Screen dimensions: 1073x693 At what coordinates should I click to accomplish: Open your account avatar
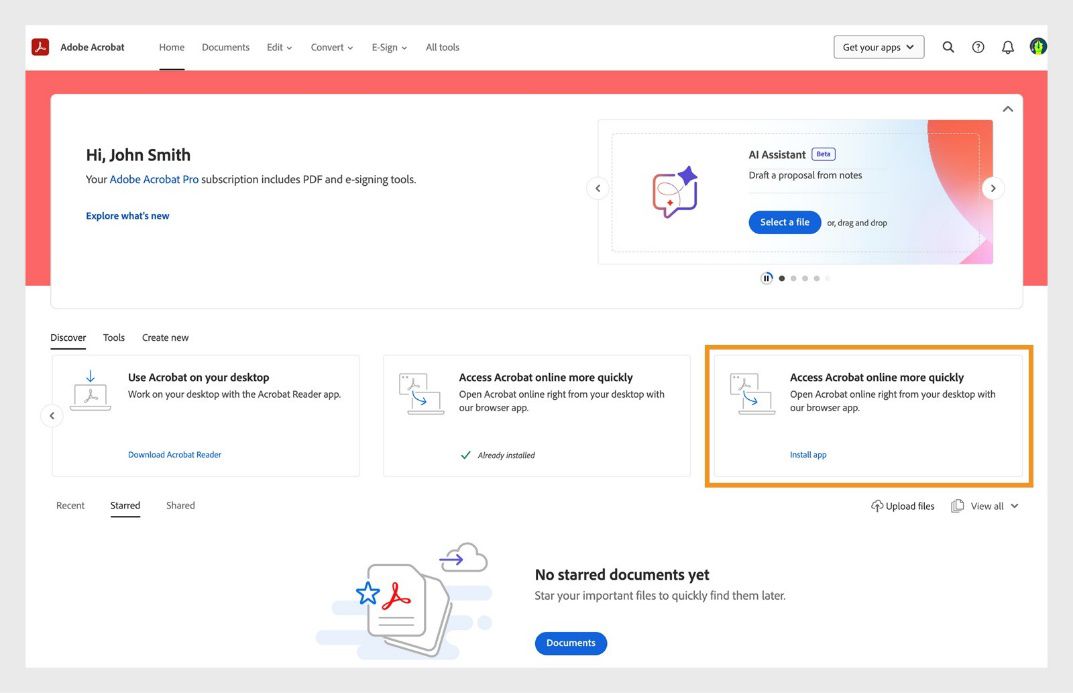[1037, 46]
